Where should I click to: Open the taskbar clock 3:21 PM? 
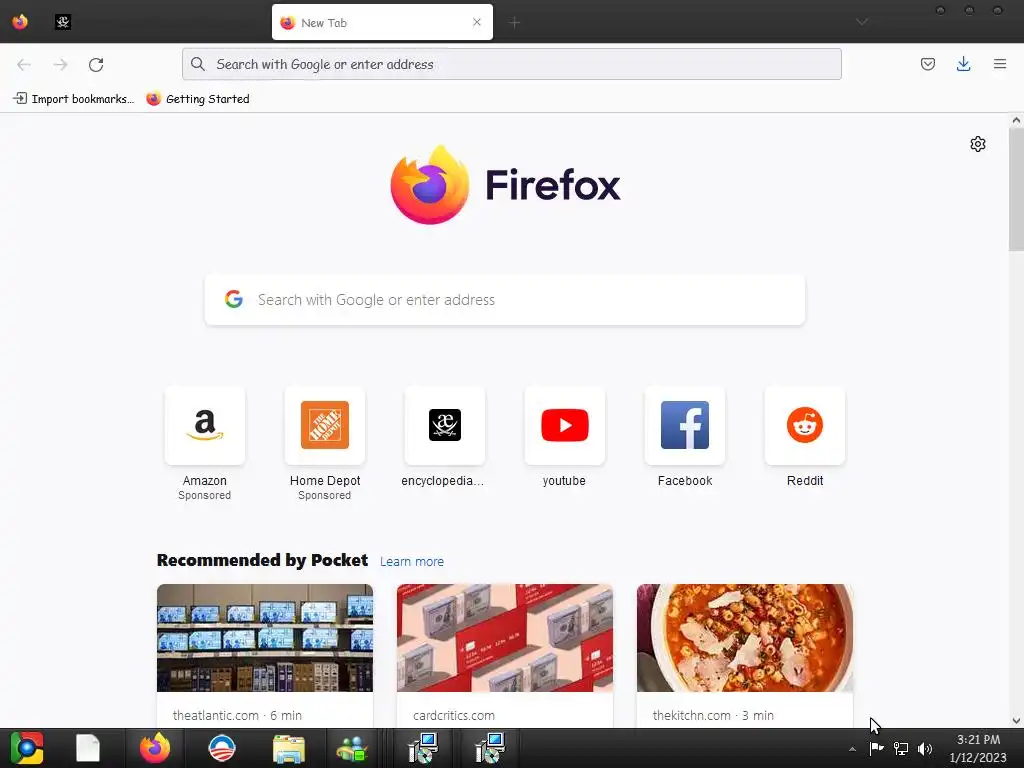pyautogui.click(x=978, y=749)
